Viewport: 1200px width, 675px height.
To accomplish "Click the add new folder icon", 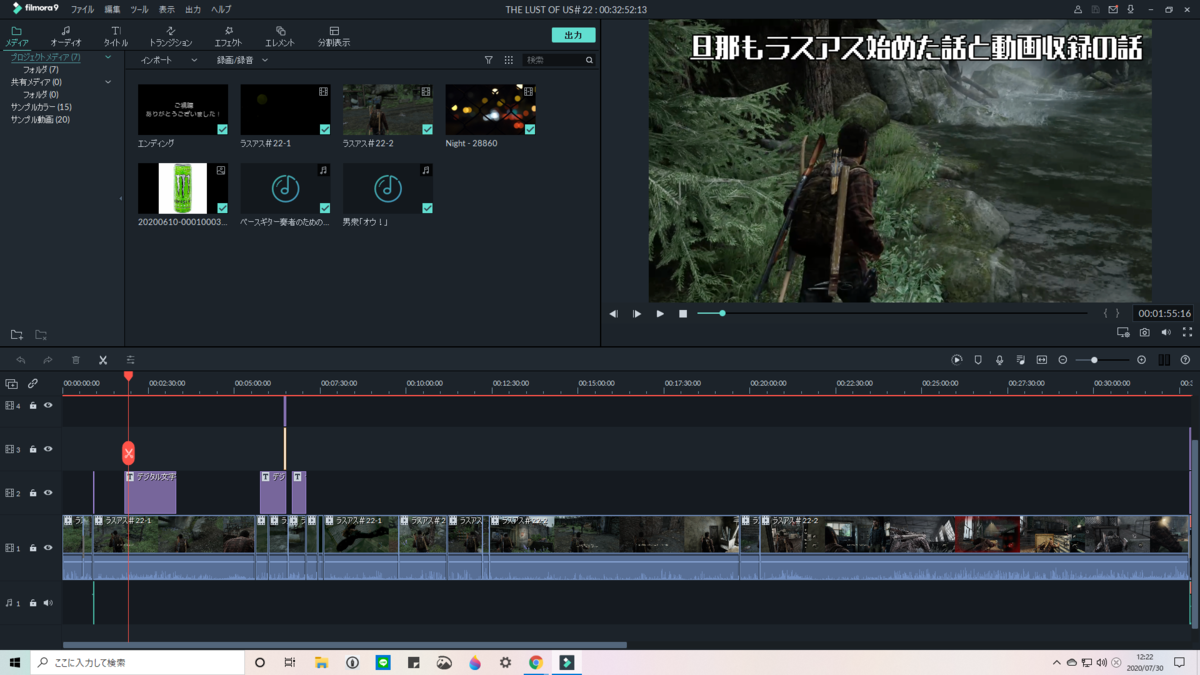I will [17, 335].
